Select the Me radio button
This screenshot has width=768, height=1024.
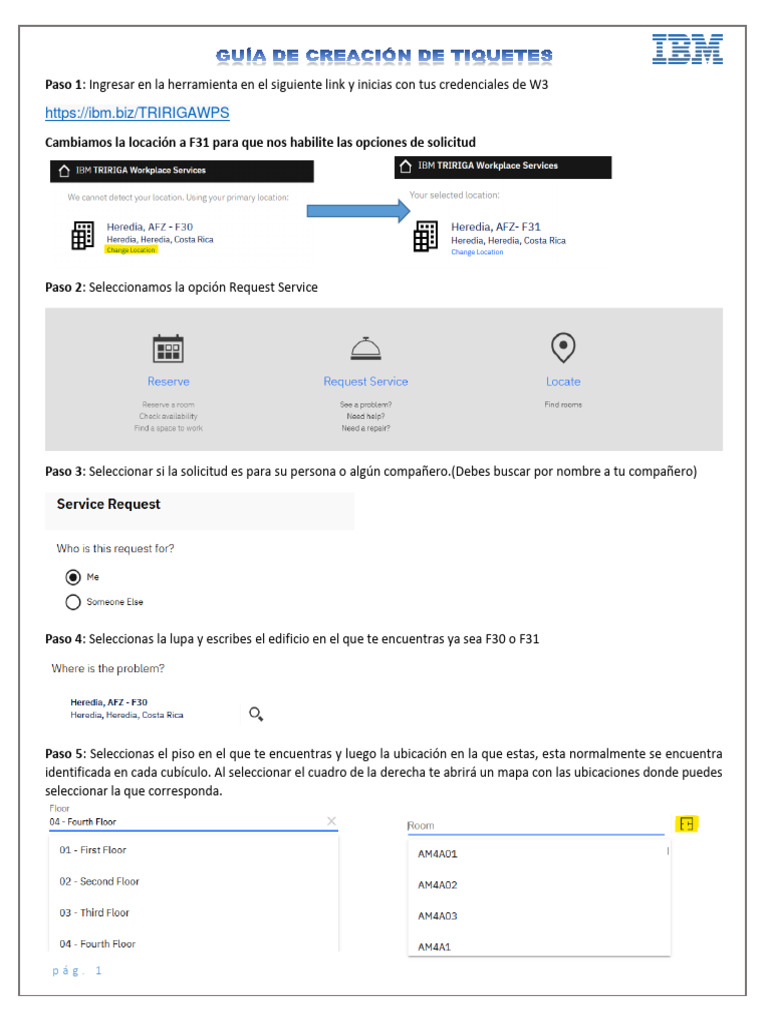pos(73,577)
